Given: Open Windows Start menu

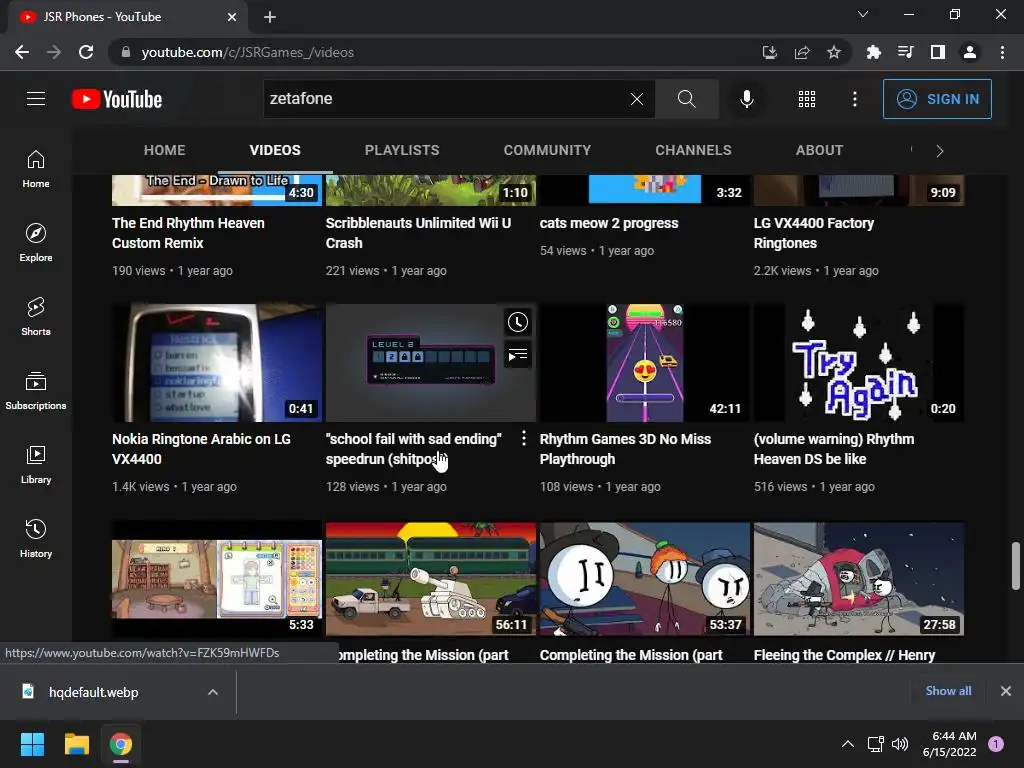Looking at the screenshot, I should [32, 744].
